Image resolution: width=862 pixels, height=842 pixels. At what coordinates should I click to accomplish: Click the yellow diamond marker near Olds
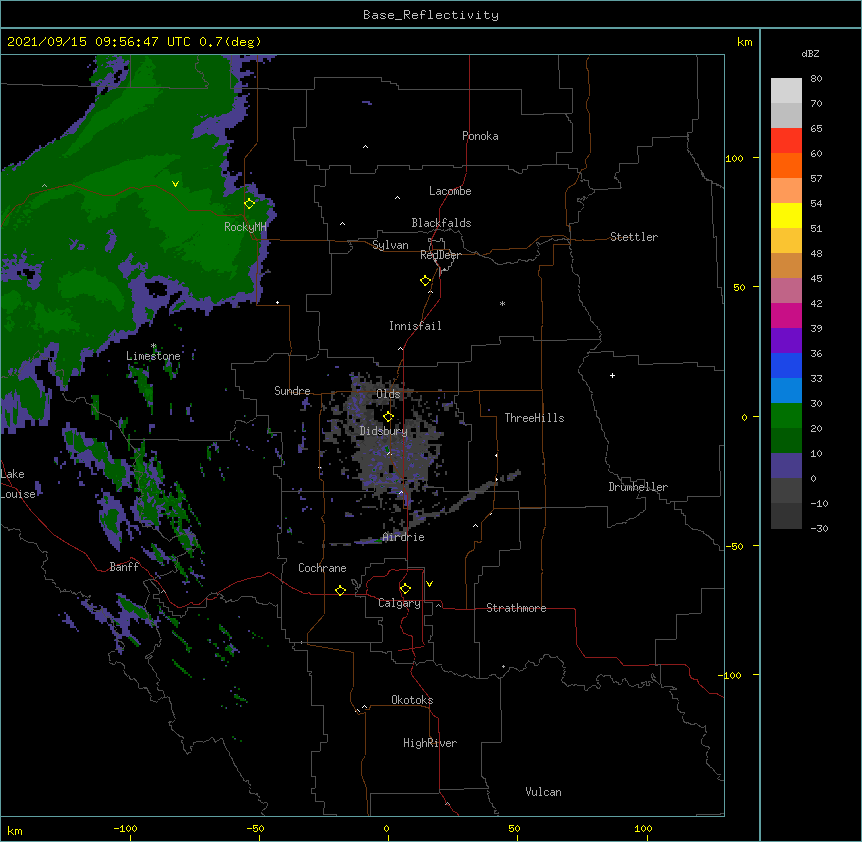pos(388,417)
